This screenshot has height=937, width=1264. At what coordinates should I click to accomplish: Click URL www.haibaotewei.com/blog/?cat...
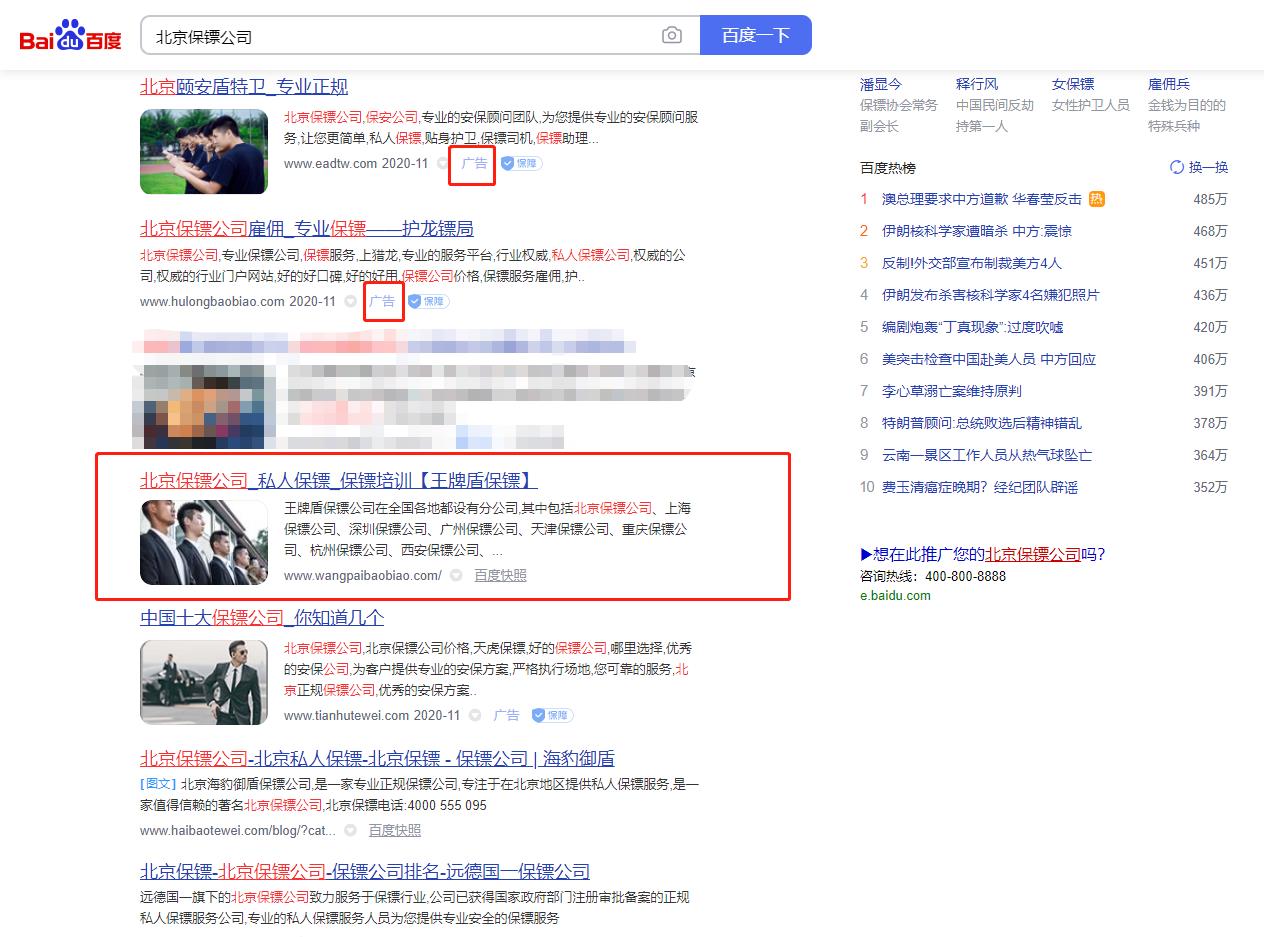pyautogui.click(x=238, y=830)
